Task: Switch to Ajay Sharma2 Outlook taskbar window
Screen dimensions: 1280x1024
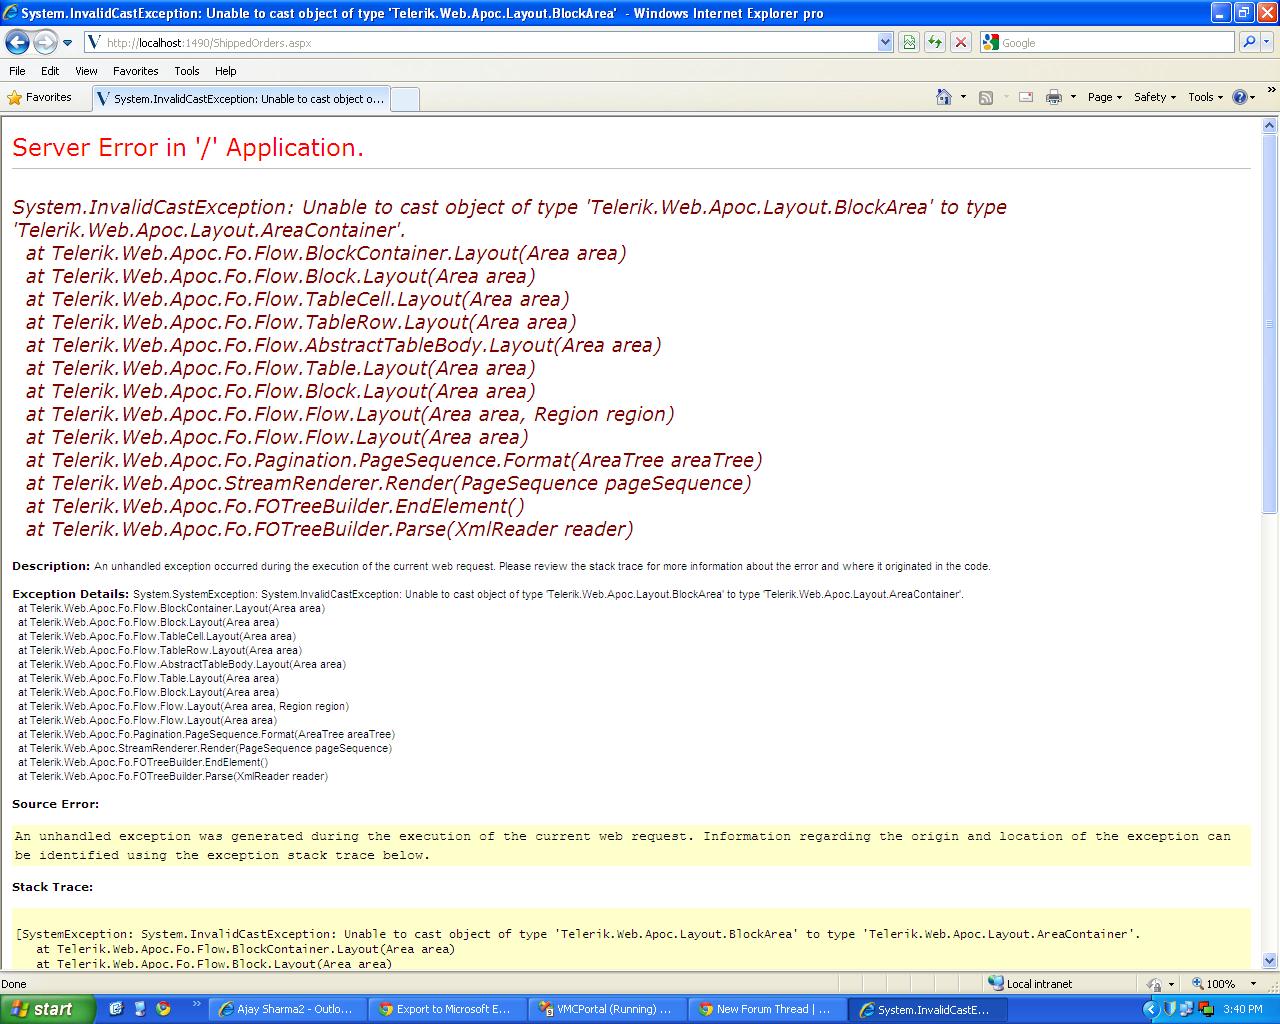Action: click(287, 1009)
